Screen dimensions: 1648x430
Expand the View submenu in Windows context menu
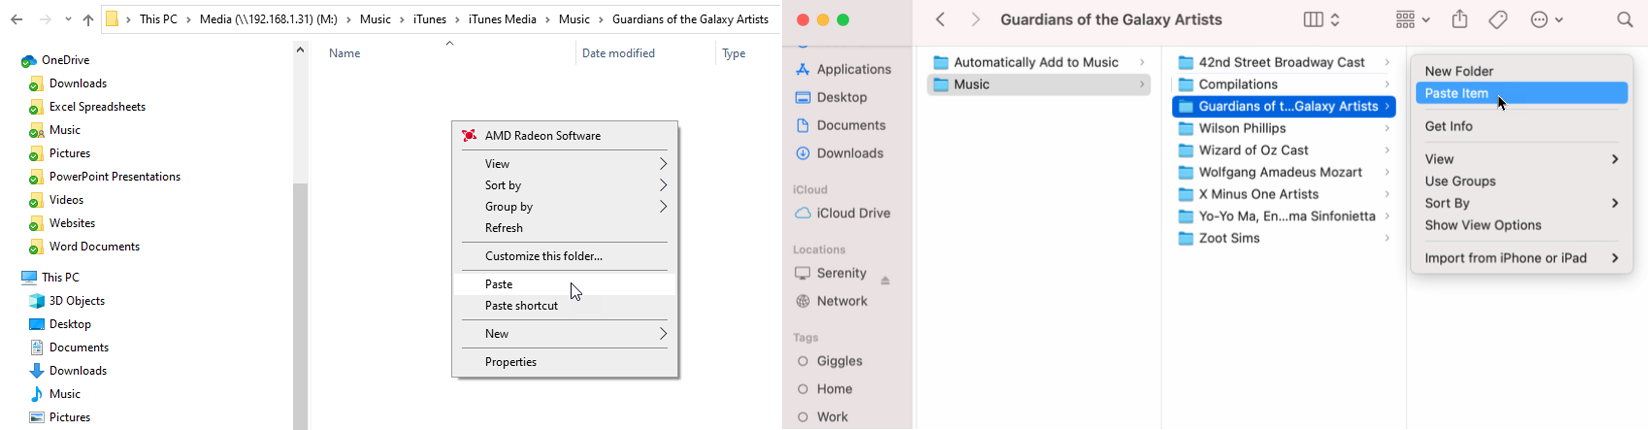[x=565, y=164]
